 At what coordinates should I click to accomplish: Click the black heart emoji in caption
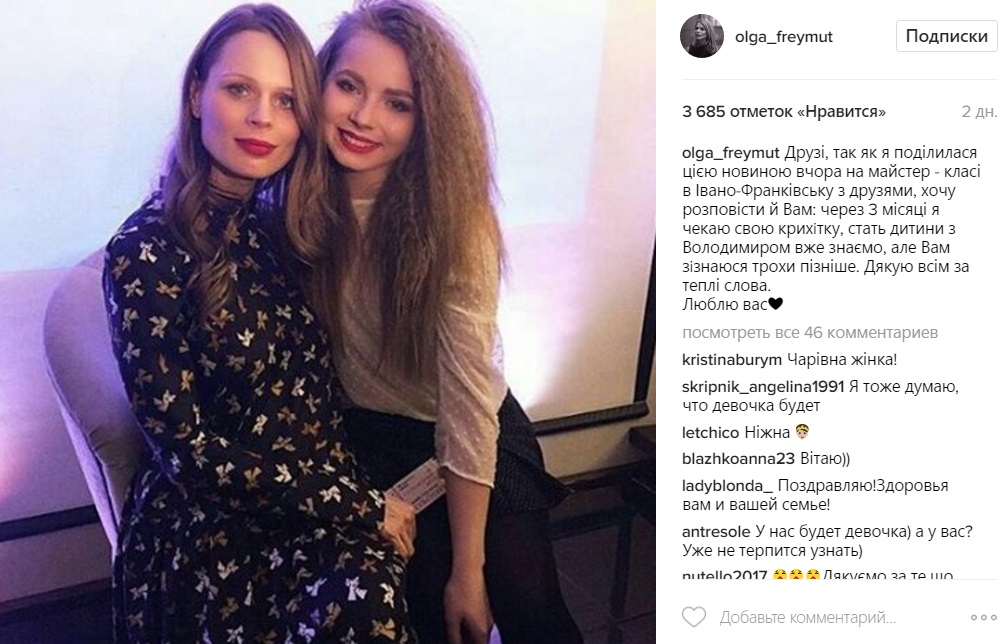775,305
